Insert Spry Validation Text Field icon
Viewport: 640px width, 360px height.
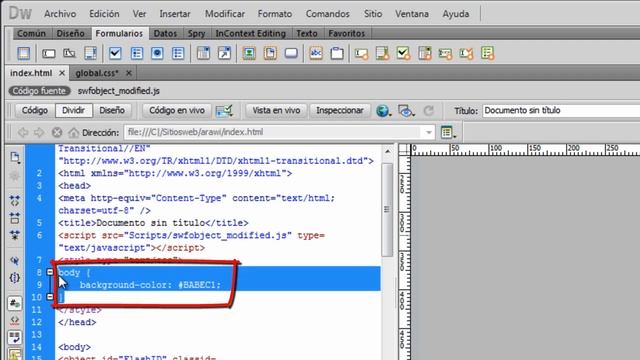[x=361, y=53]
